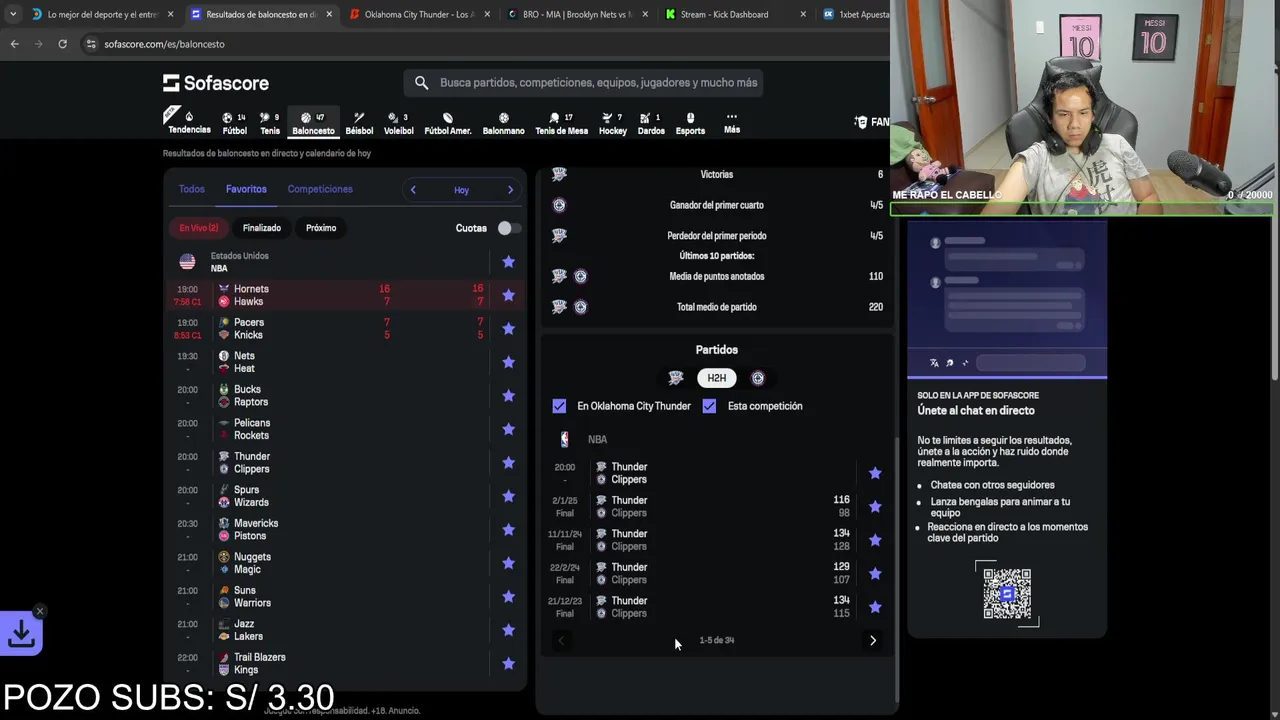Screen dimensions: 1280x720
Task: Switch to the Todos tab
Action: (x=191, y=189)
